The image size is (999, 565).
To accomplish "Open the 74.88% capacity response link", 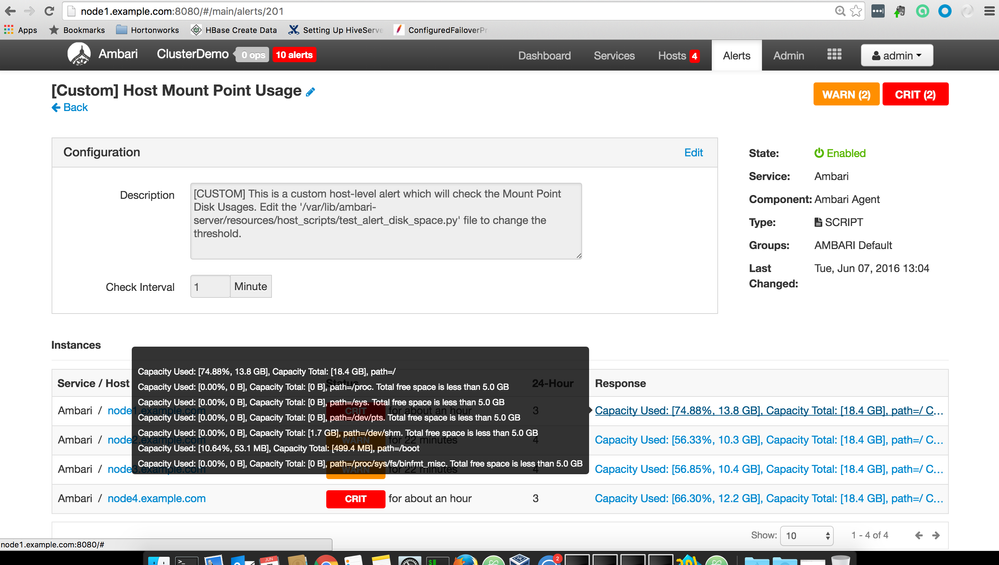I will tap(769, 410).
